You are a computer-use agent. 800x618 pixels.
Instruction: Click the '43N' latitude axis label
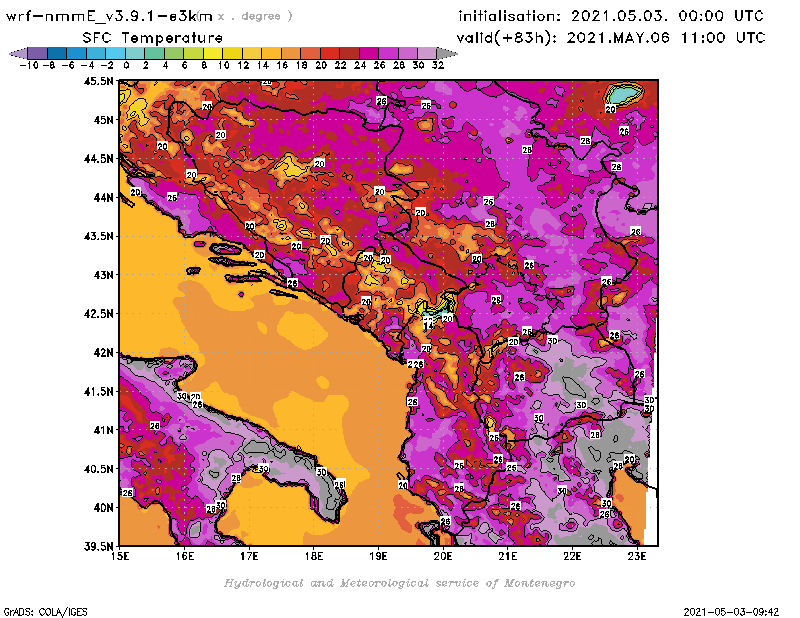pos(103,275)
